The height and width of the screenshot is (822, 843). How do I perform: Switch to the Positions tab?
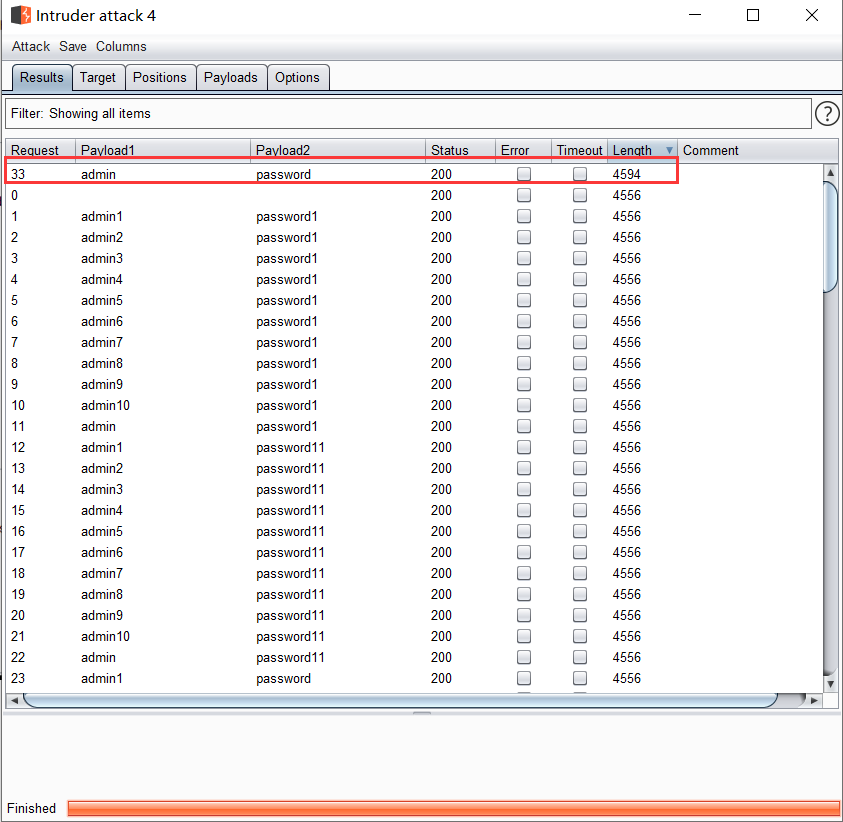click(160, 77)
